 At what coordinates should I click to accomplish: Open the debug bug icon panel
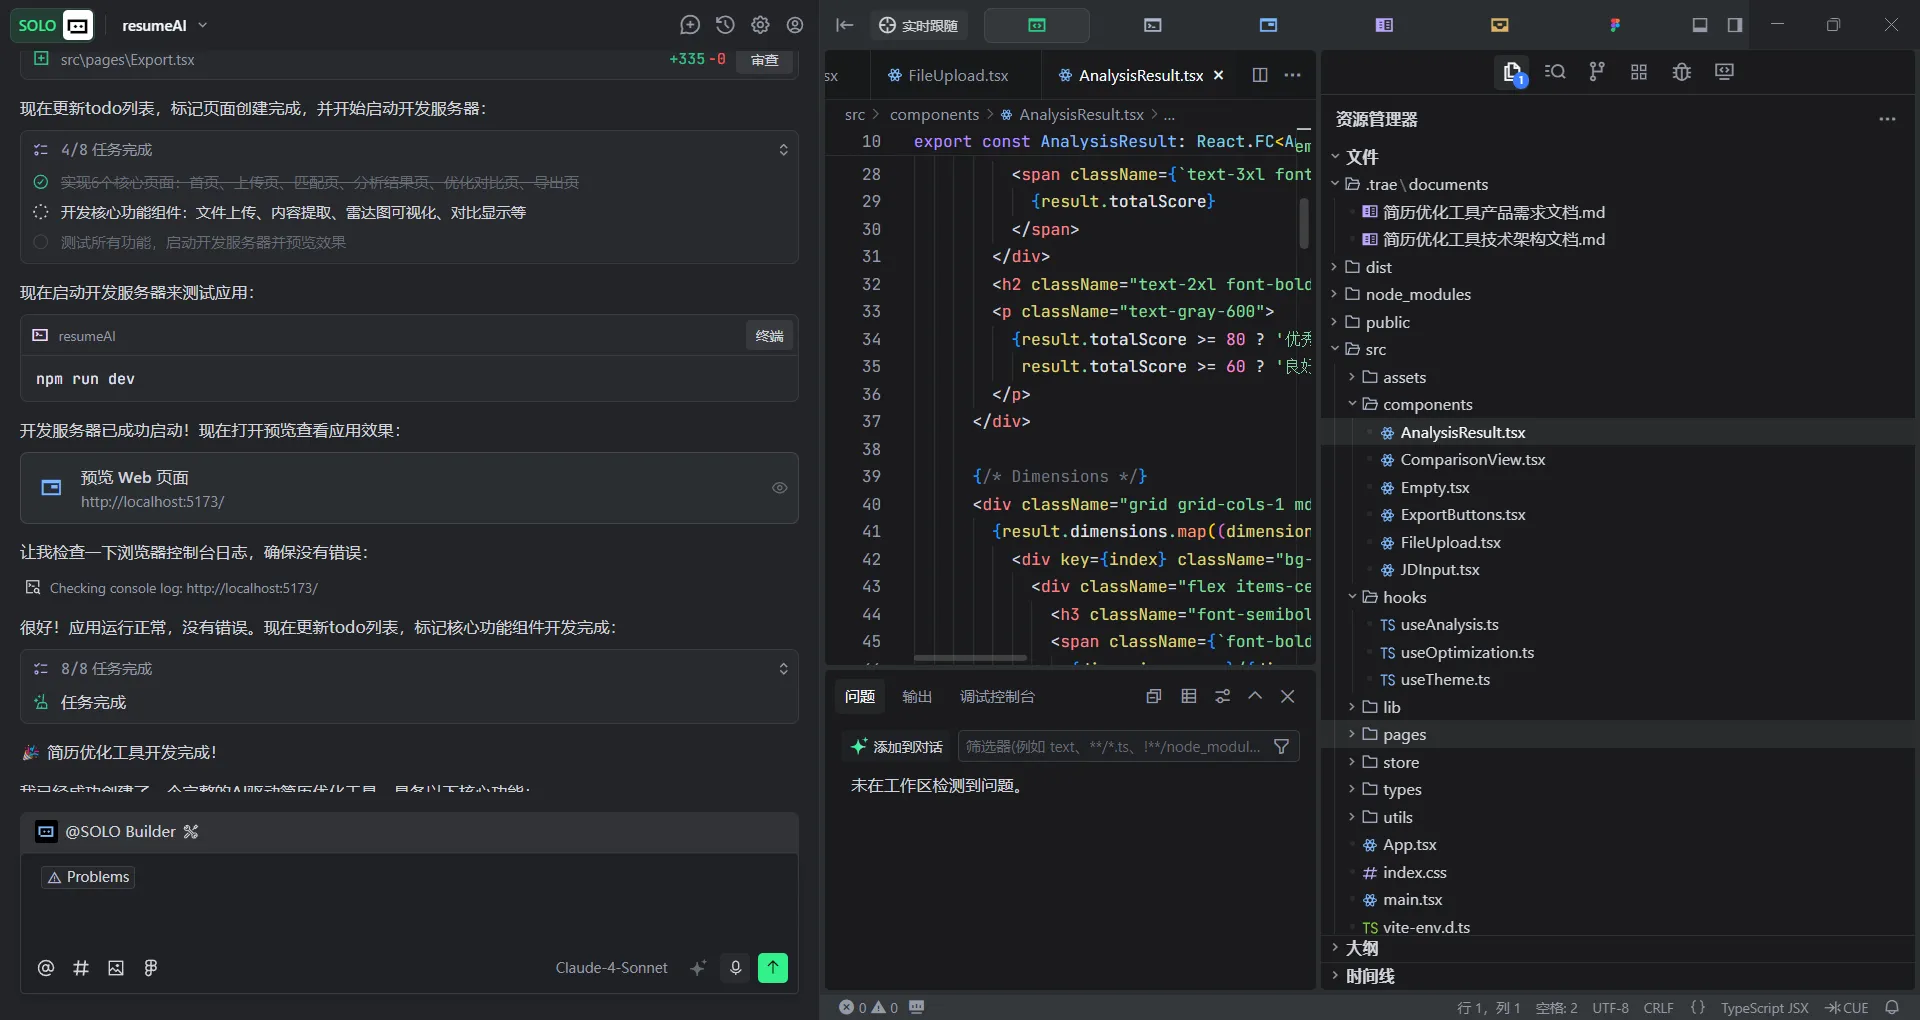pos(1682,72)
